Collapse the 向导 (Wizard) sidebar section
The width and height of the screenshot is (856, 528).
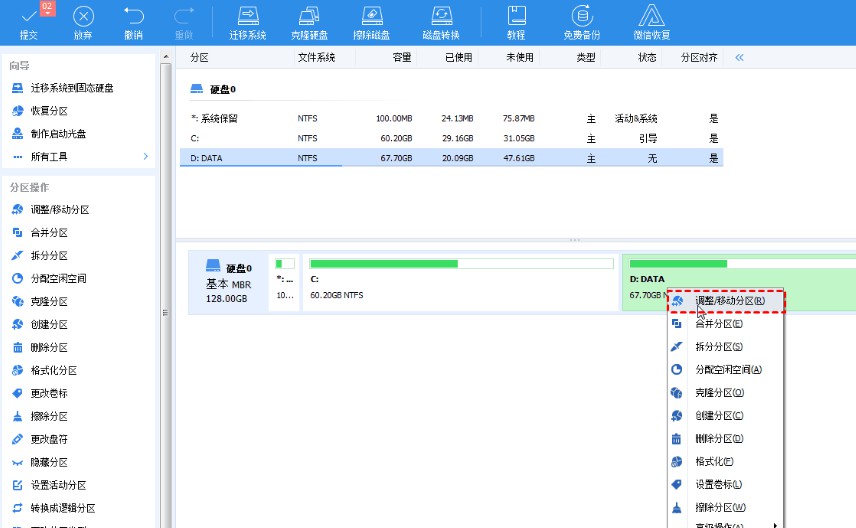point(20,65)
